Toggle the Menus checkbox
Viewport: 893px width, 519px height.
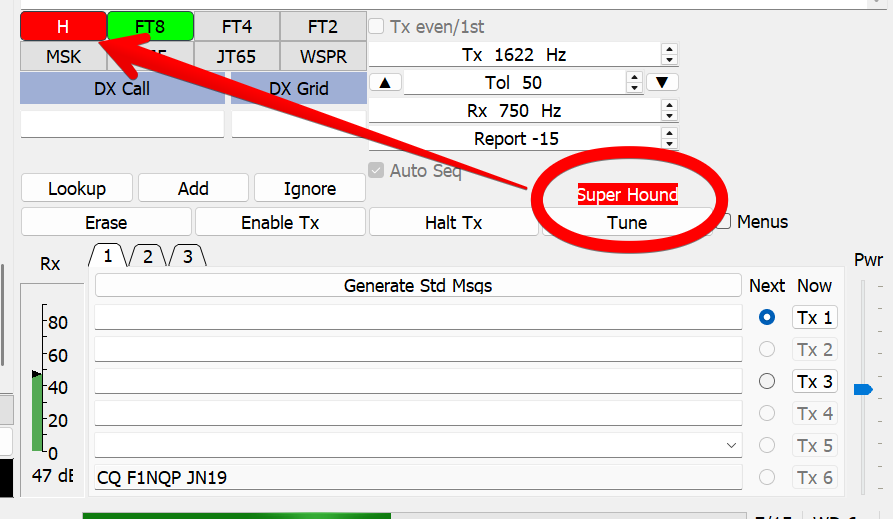pos(724,222)
